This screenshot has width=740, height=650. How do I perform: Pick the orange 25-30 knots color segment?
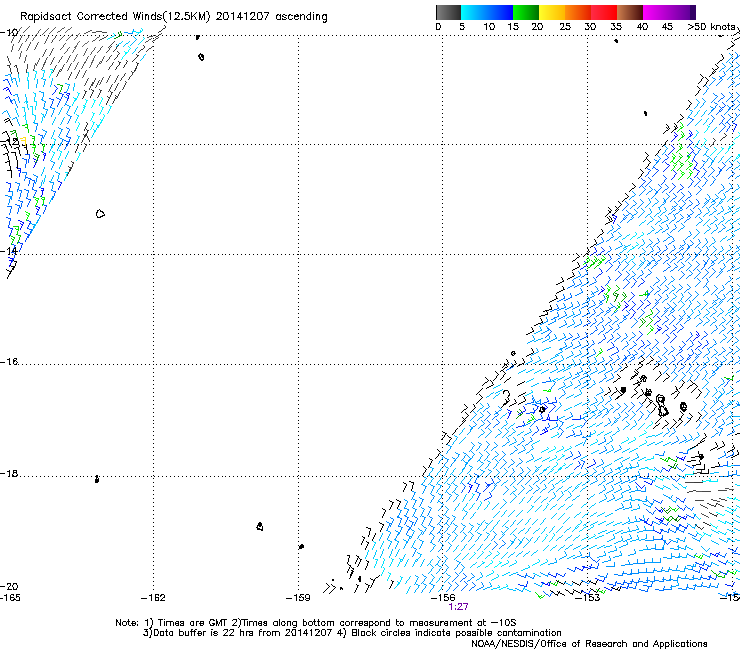pos(578,12)
